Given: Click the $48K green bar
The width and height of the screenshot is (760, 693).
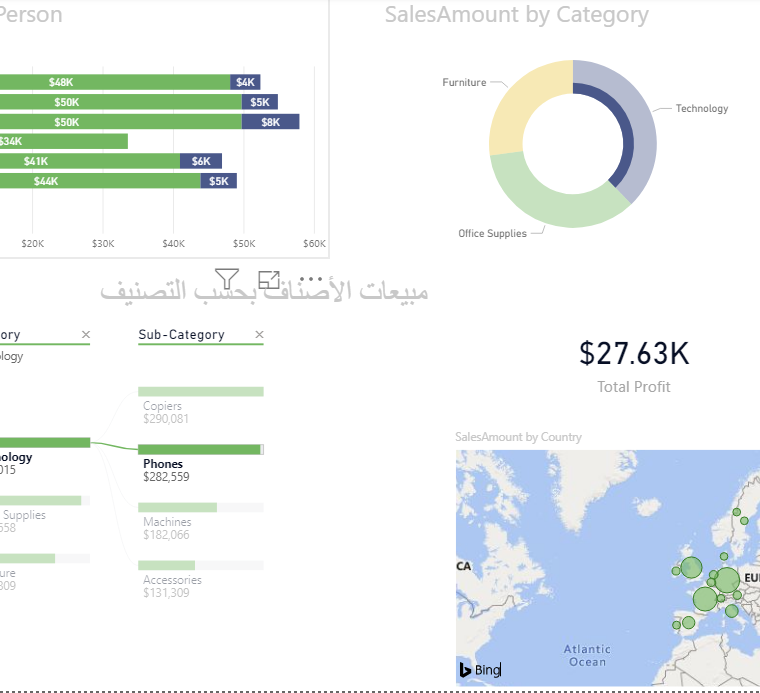Looking at the screenshot, I should pos(120,82).
